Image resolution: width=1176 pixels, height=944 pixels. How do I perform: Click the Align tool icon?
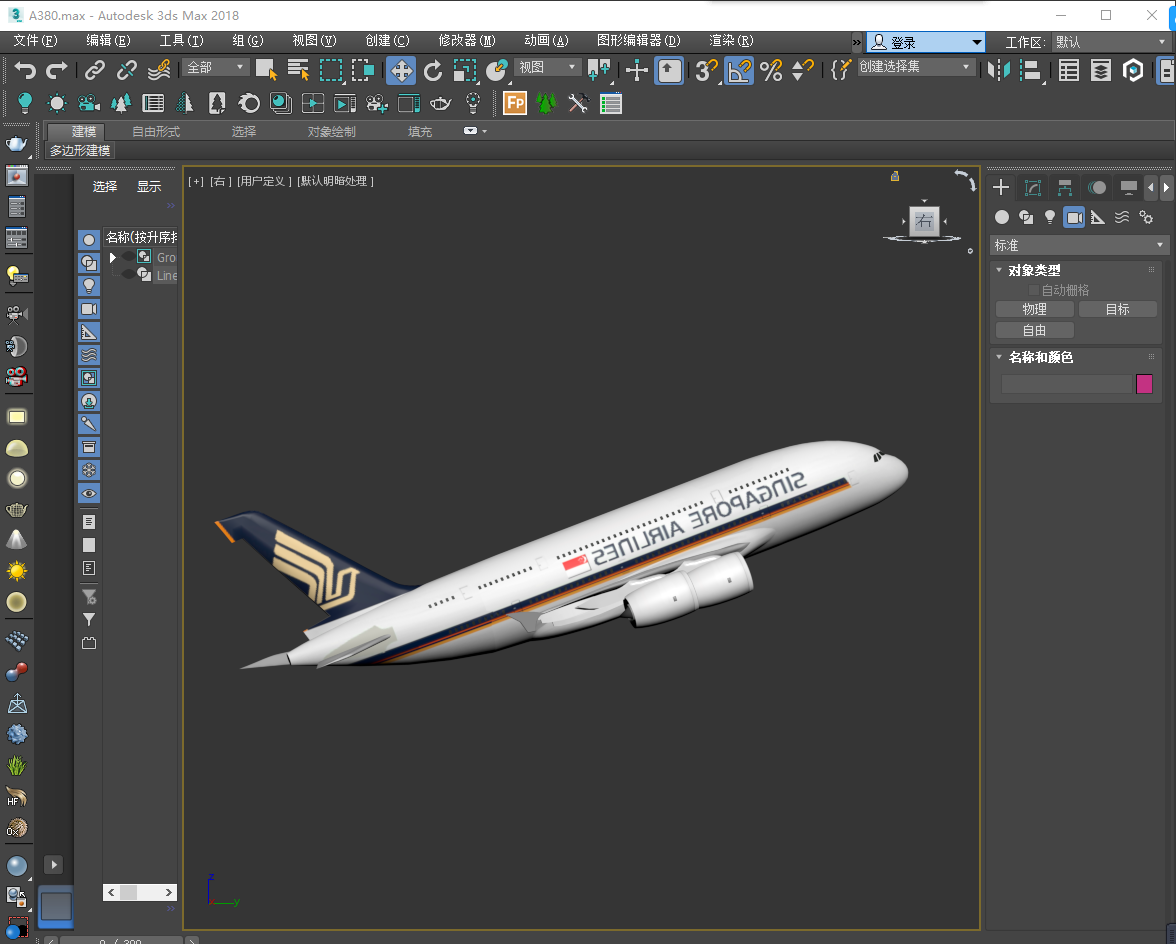1031,70
